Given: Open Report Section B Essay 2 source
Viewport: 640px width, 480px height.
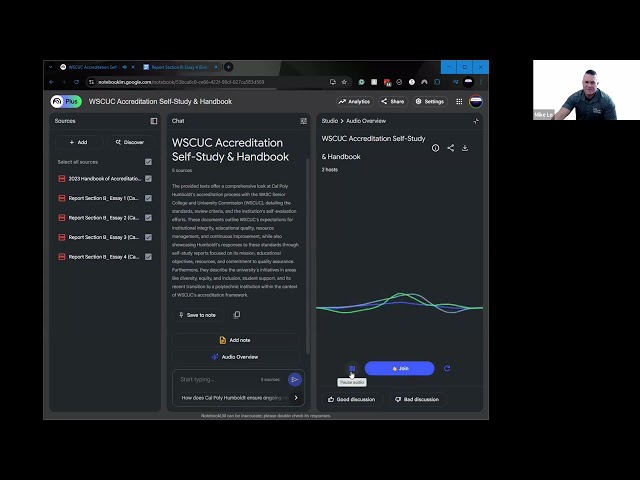Looking at the screenshot, I should point(104,218).
